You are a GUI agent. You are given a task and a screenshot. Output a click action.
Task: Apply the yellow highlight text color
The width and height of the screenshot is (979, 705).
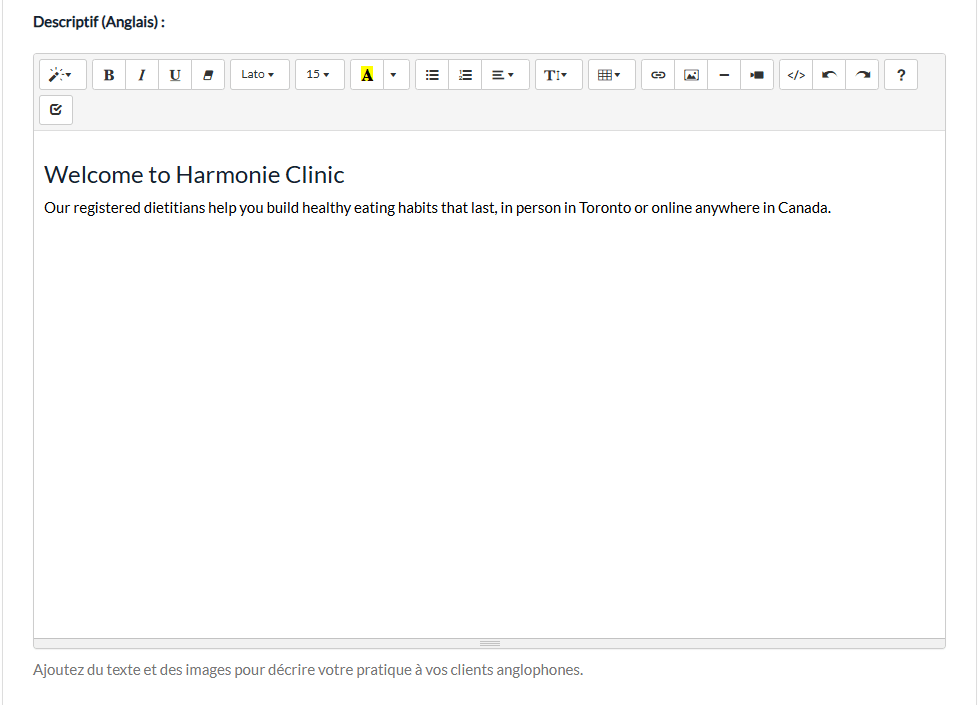(x=367, y=75)
